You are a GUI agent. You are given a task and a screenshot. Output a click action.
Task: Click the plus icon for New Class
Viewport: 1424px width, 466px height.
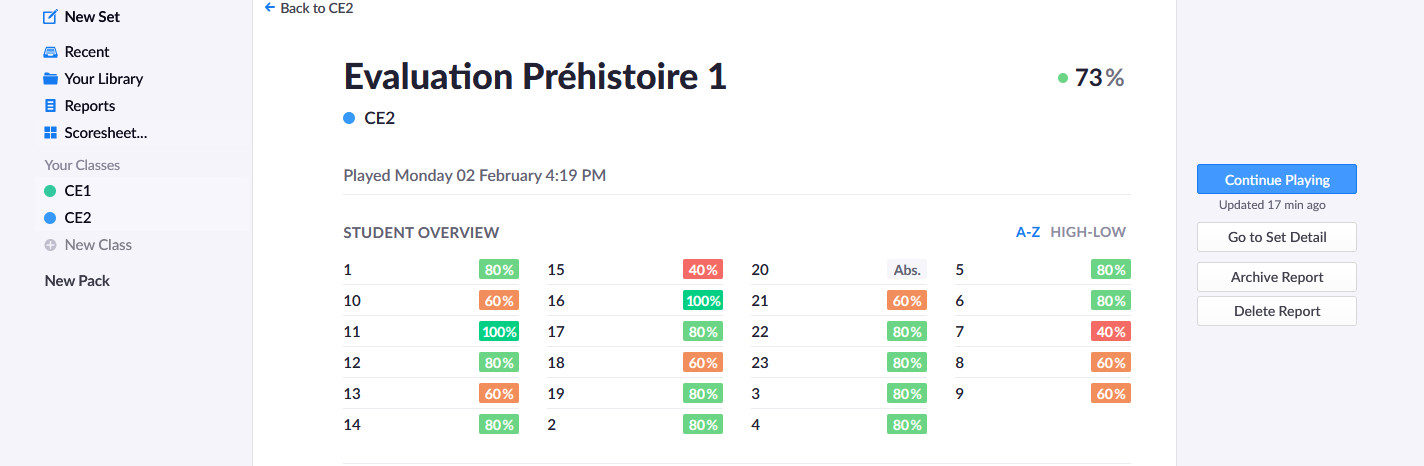pos(50,245)
